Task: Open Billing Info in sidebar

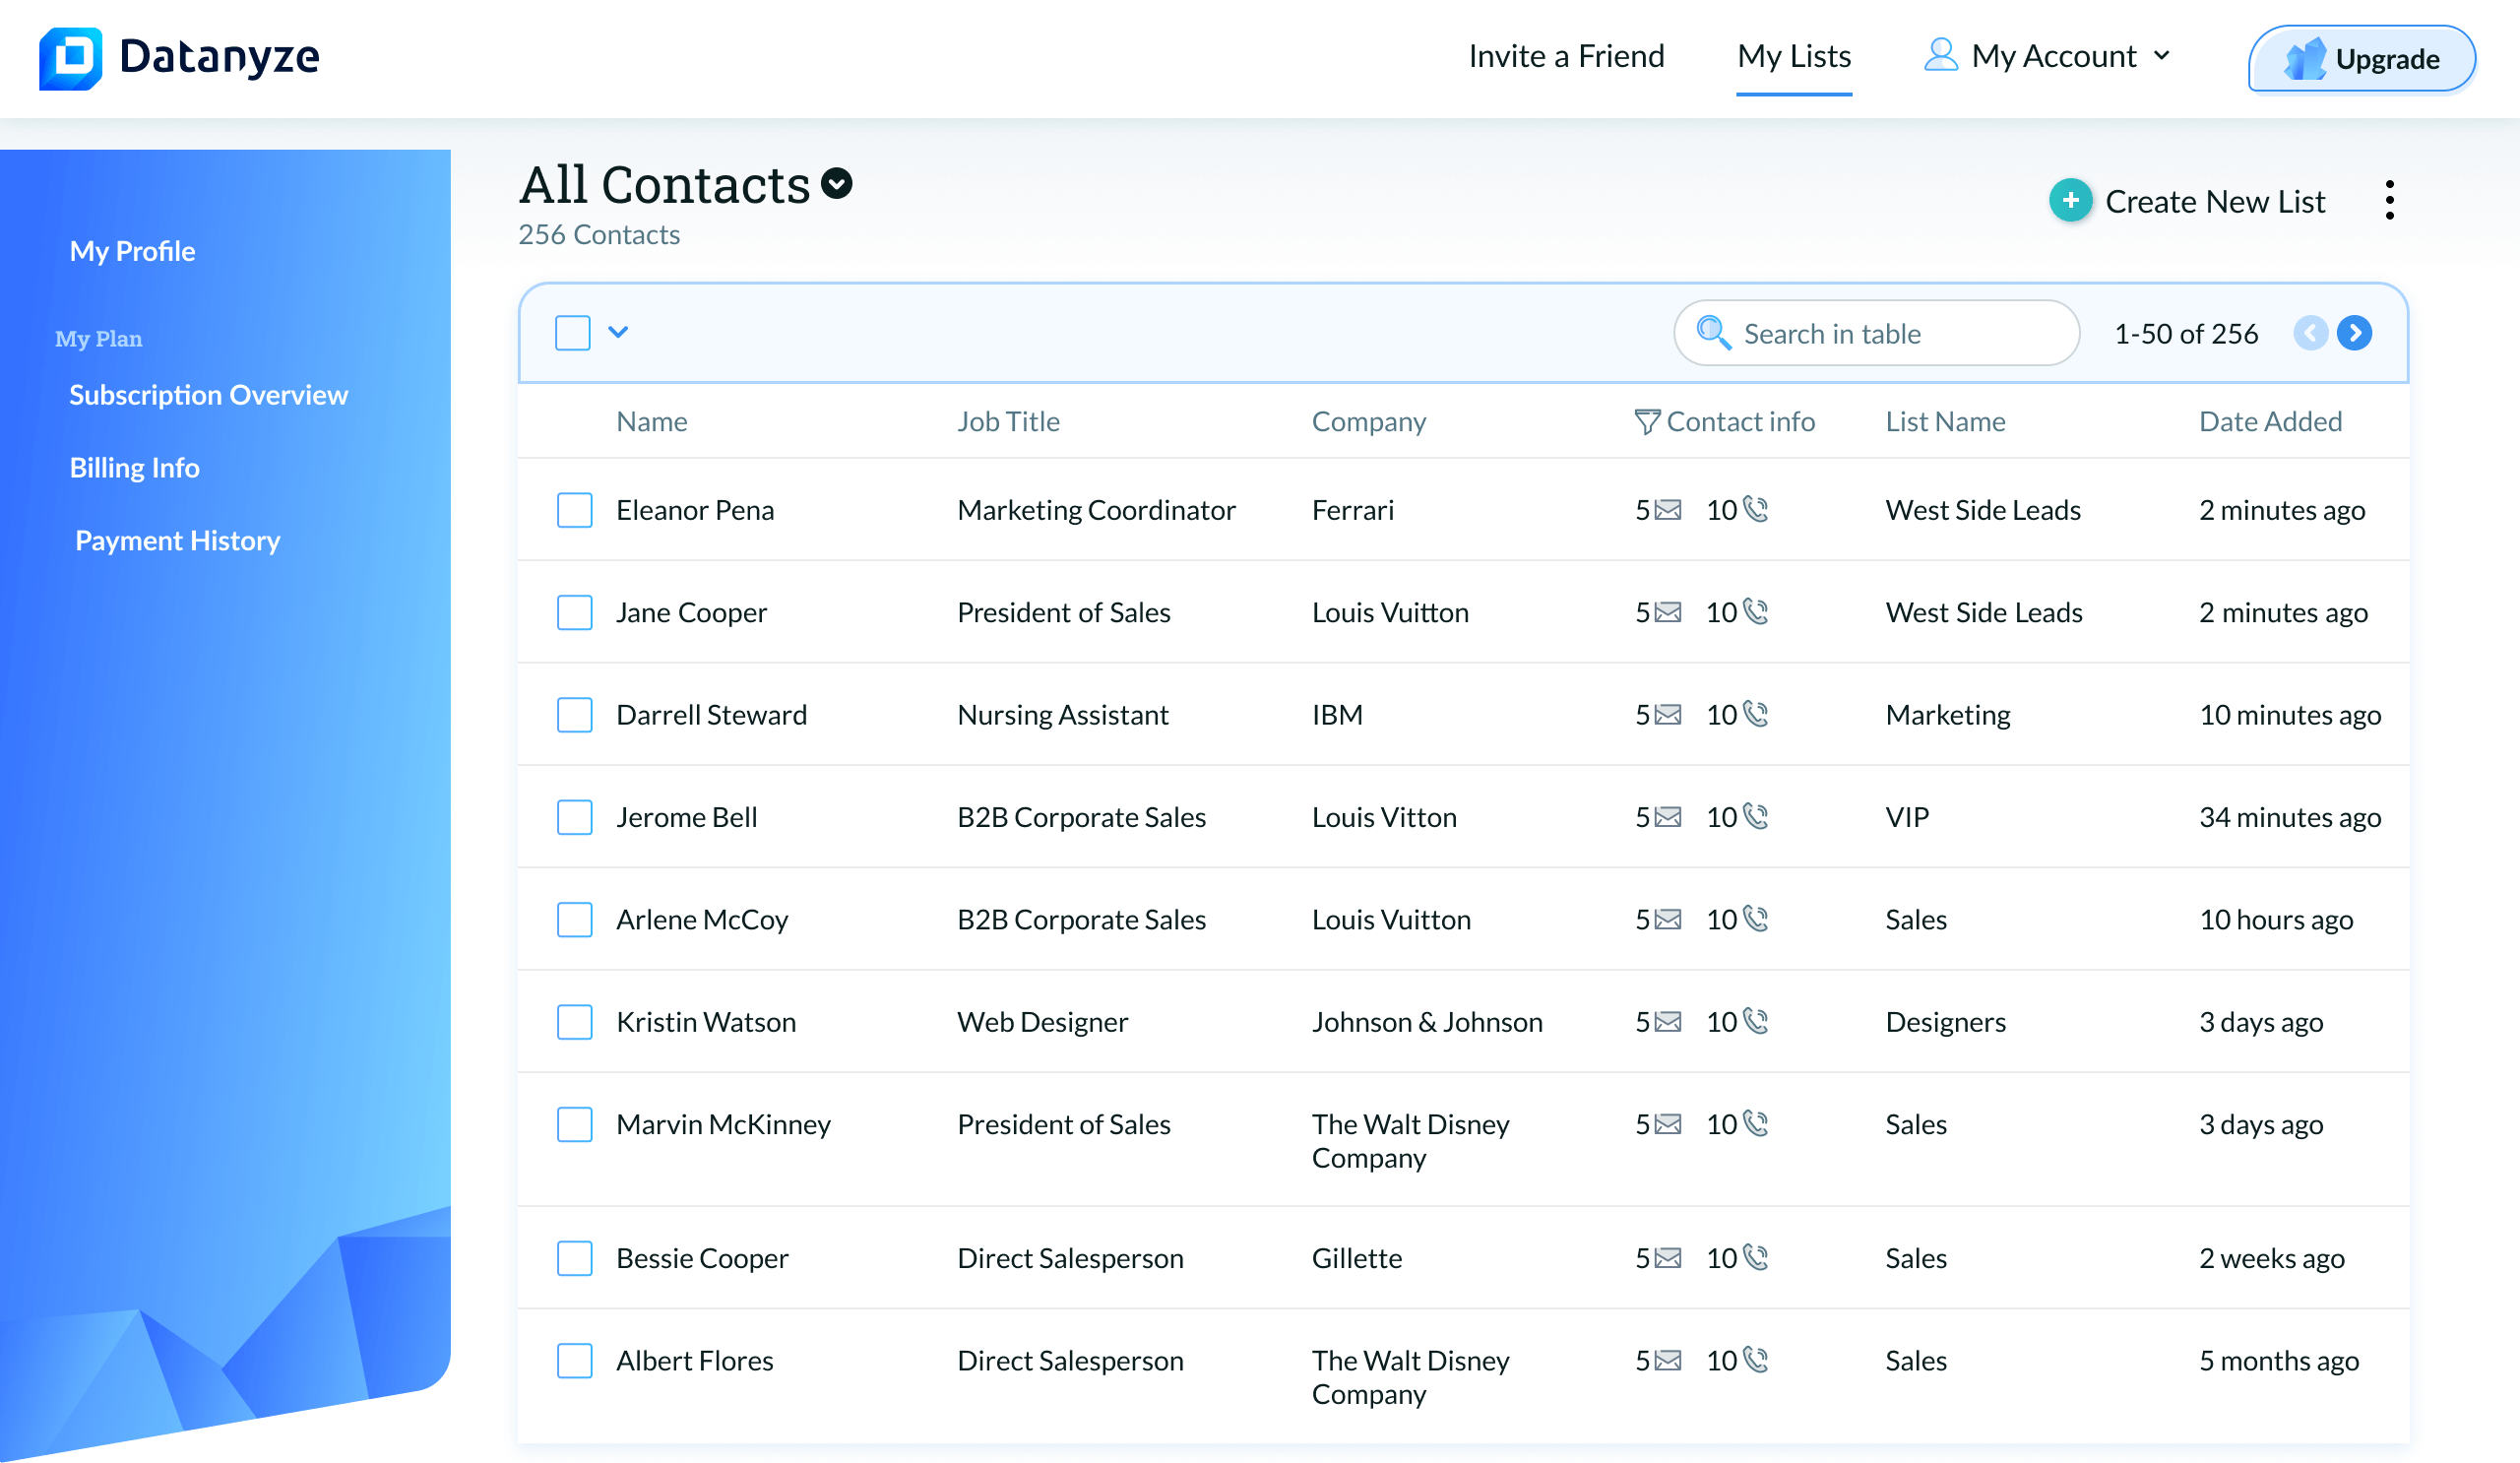Action: coord(134,468)
